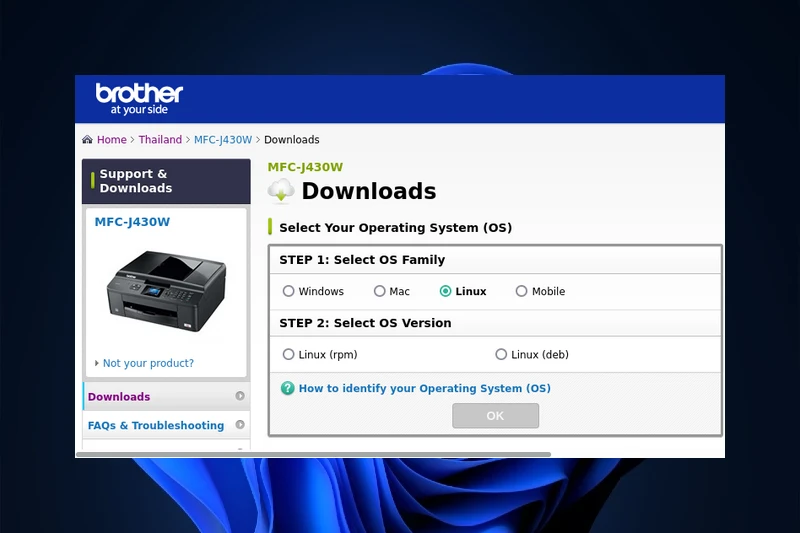The image size is (800, 533).
Task: Click the small triangle before Not your product
Action: click(97, 364)
